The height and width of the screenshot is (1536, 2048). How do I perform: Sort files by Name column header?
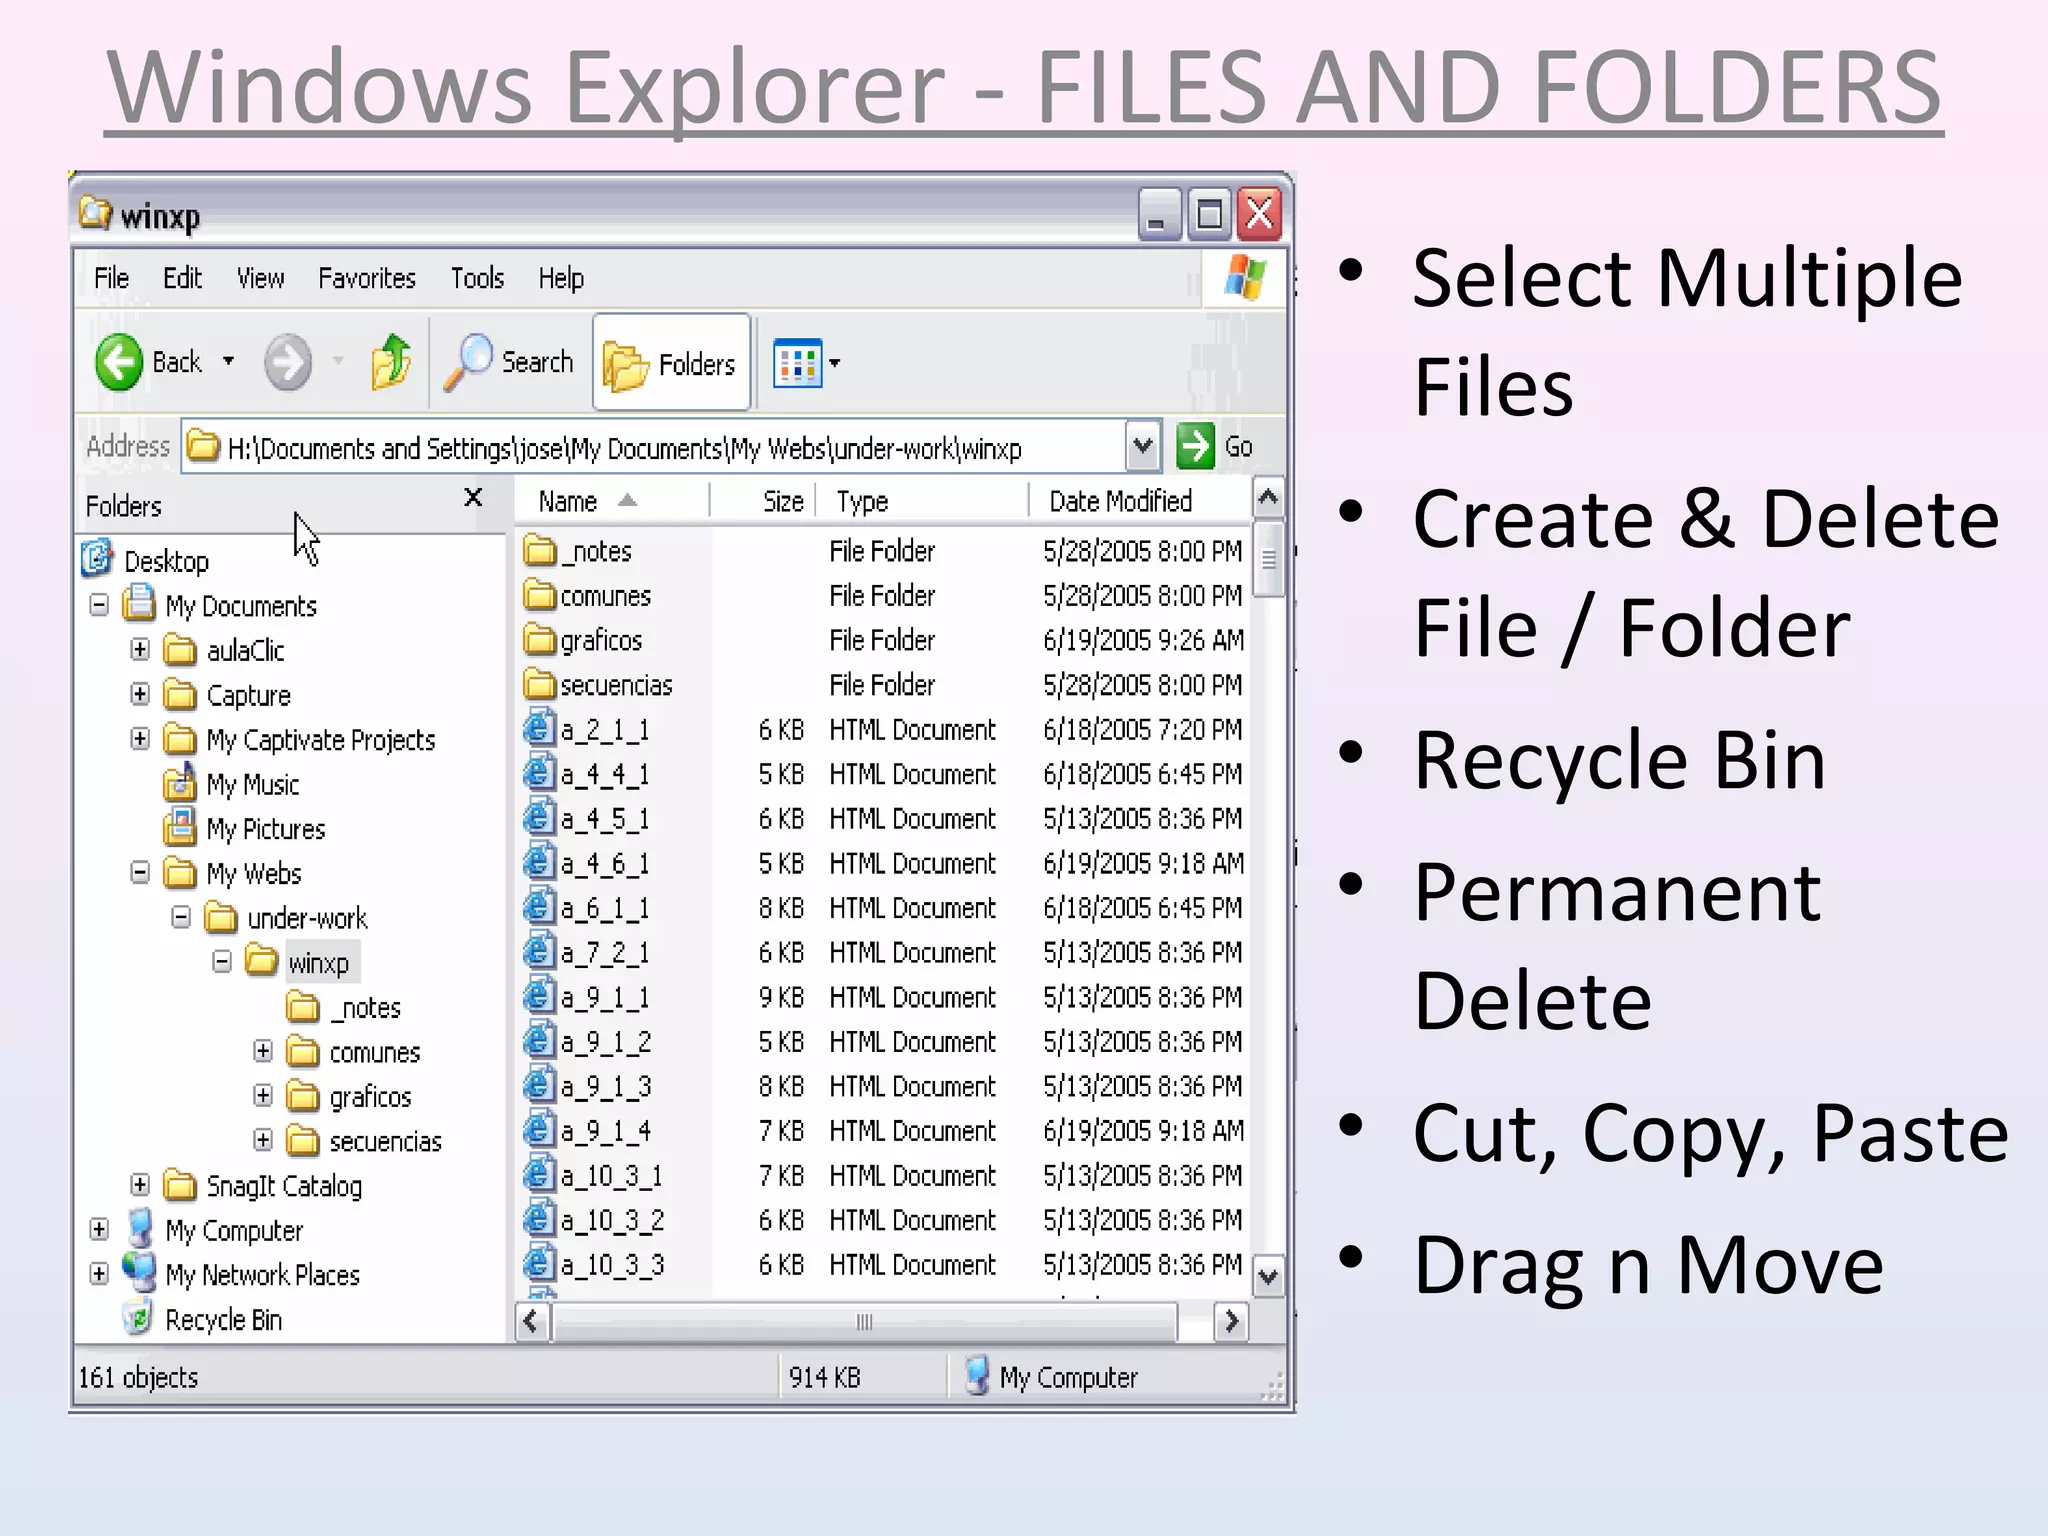(x=568, y=501)
